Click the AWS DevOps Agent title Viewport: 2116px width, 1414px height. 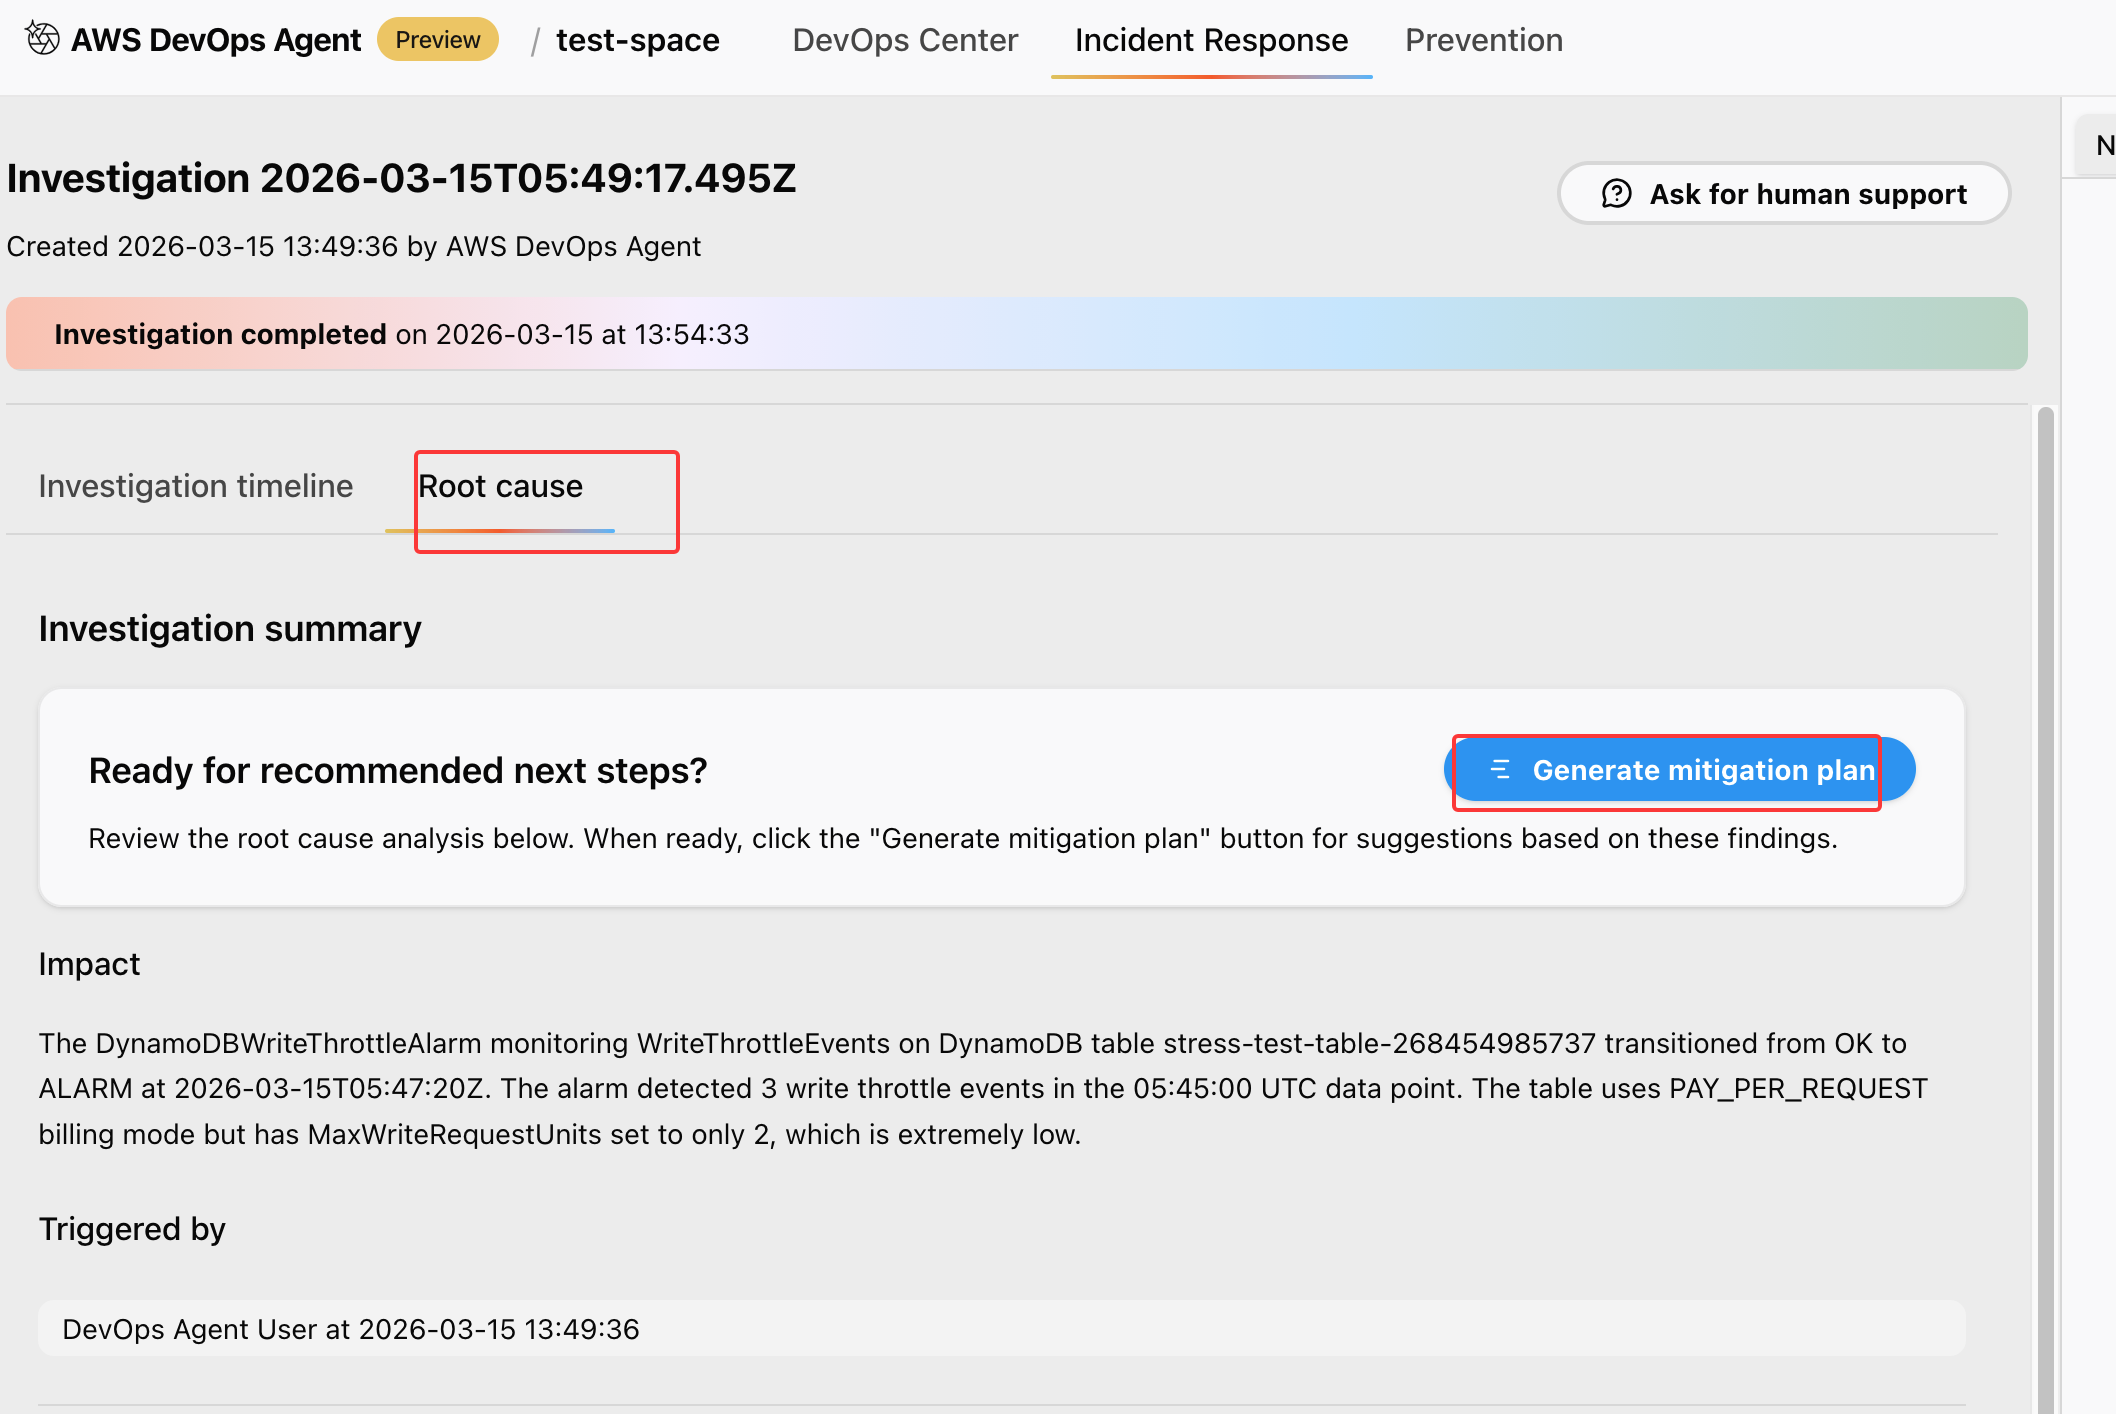216,40
